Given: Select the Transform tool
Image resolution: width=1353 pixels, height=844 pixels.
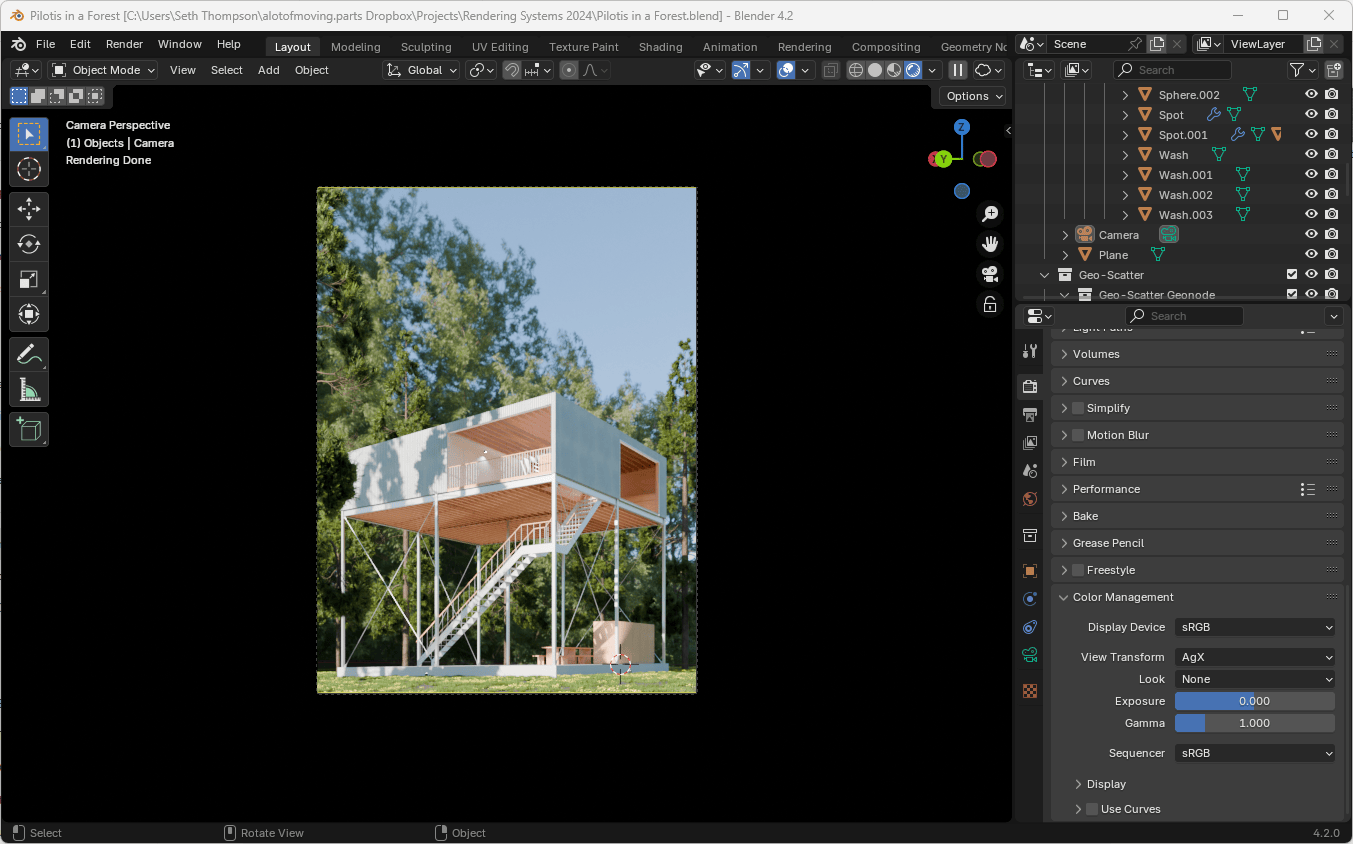Looking at the screenshot, I should [29, 314].
